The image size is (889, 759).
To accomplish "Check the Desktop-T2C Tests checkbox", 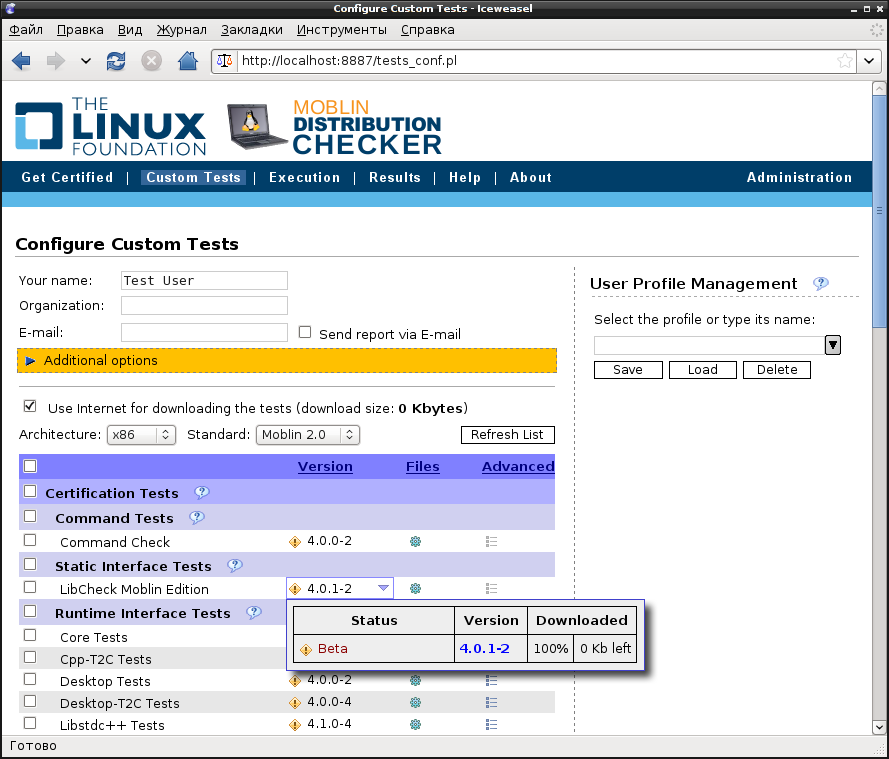I will 30,701.
